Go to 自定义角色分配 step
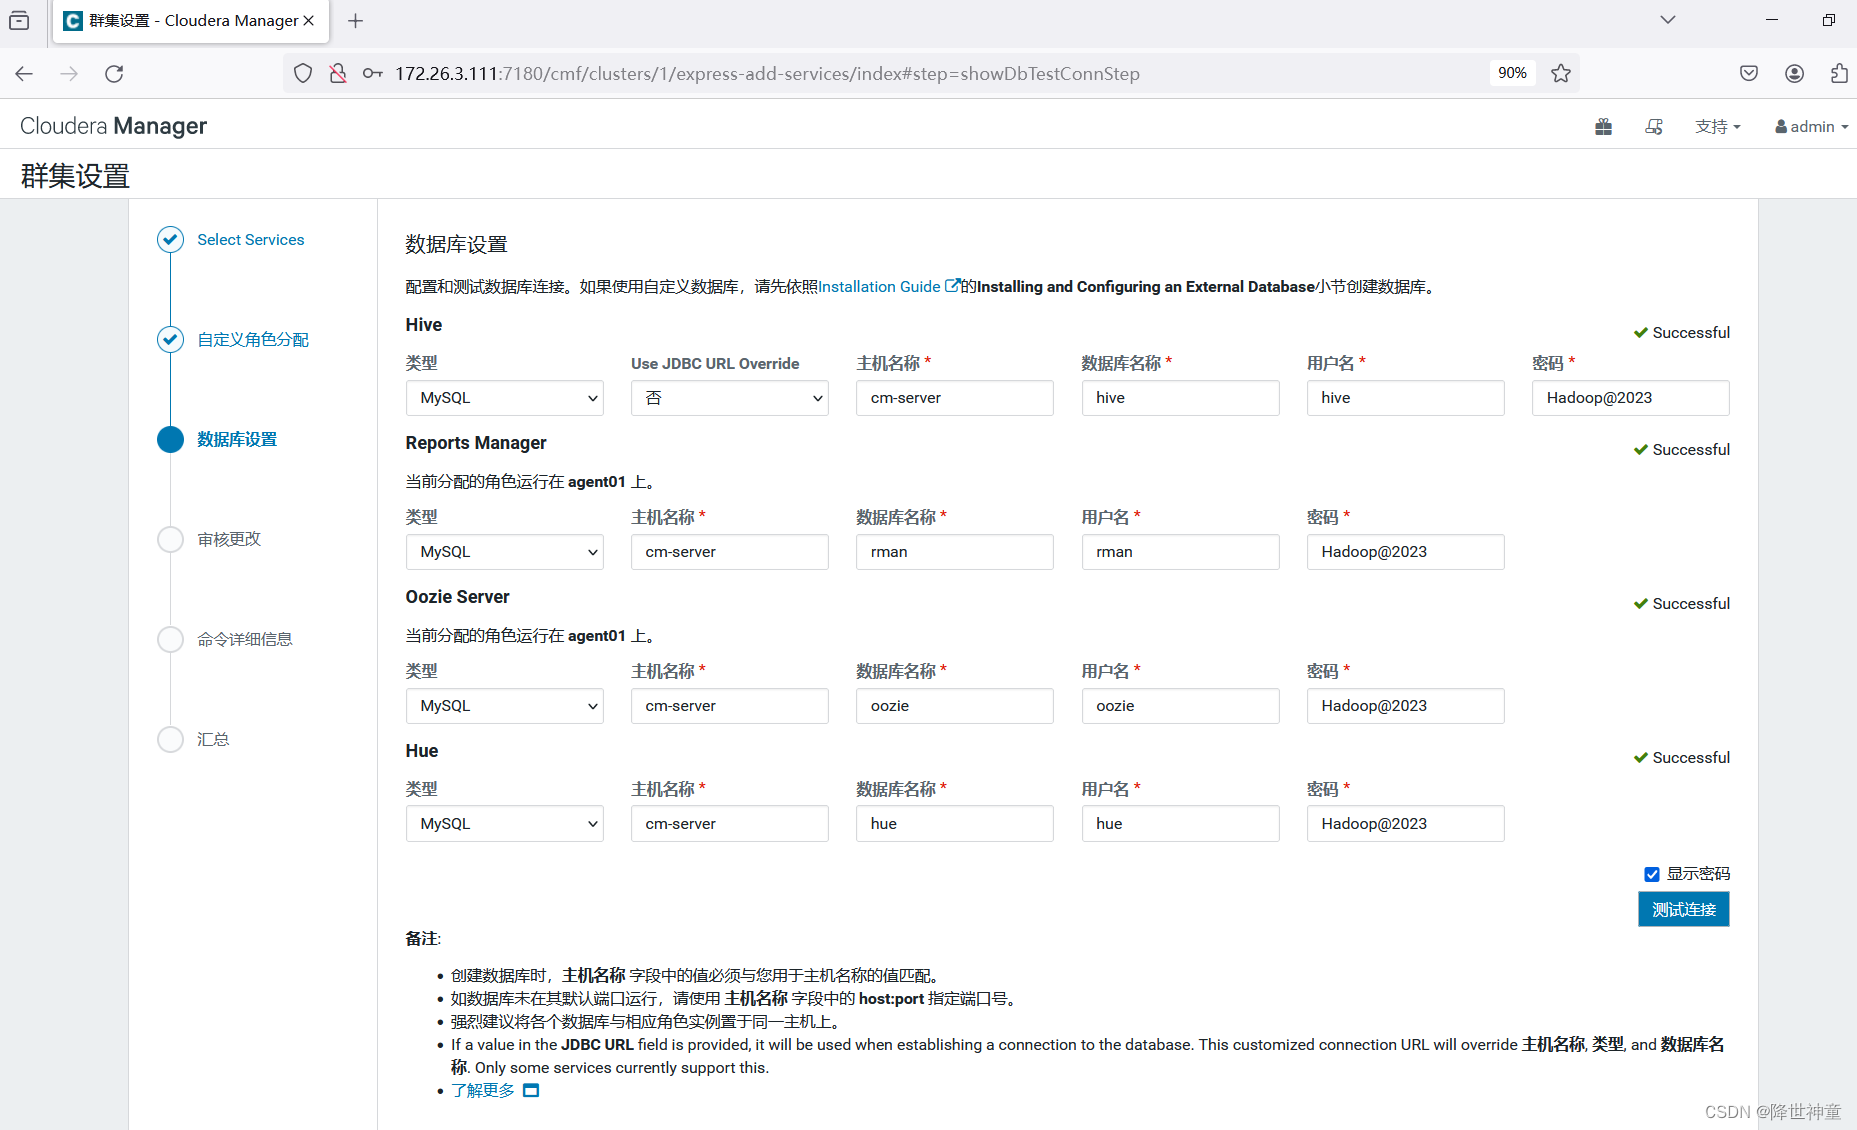The image size is (1857, 1130). 253,340
